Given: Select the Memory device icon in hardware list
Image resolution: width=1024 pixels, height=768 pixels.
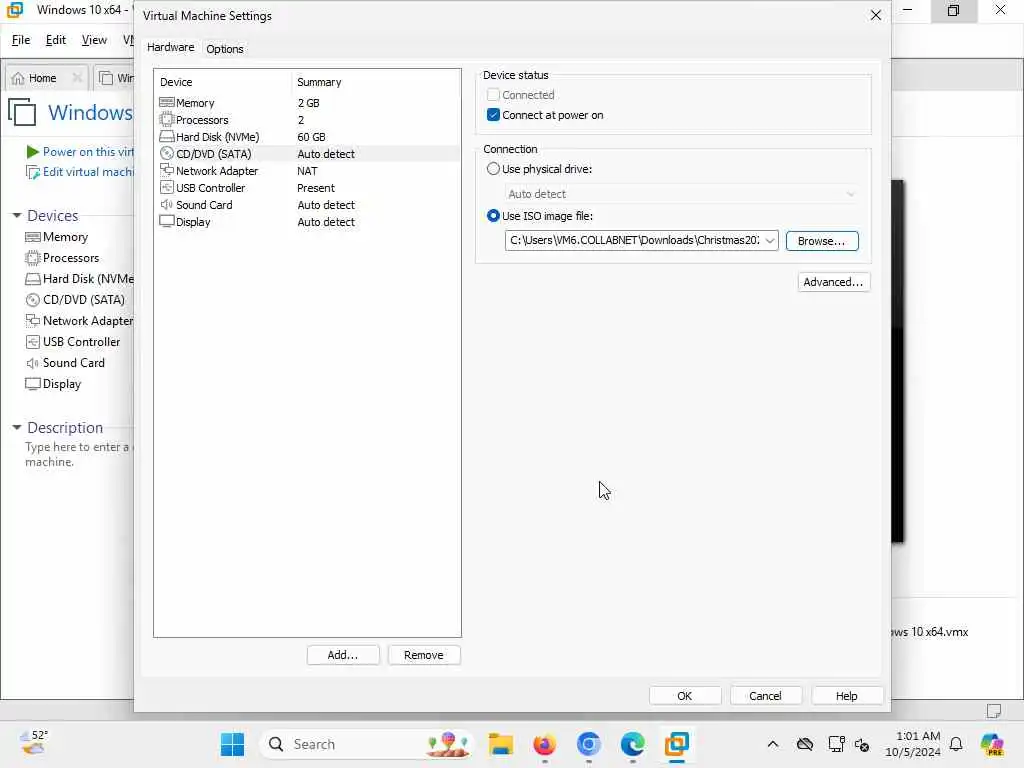Looking at the screenshot, I should (167, 103).
